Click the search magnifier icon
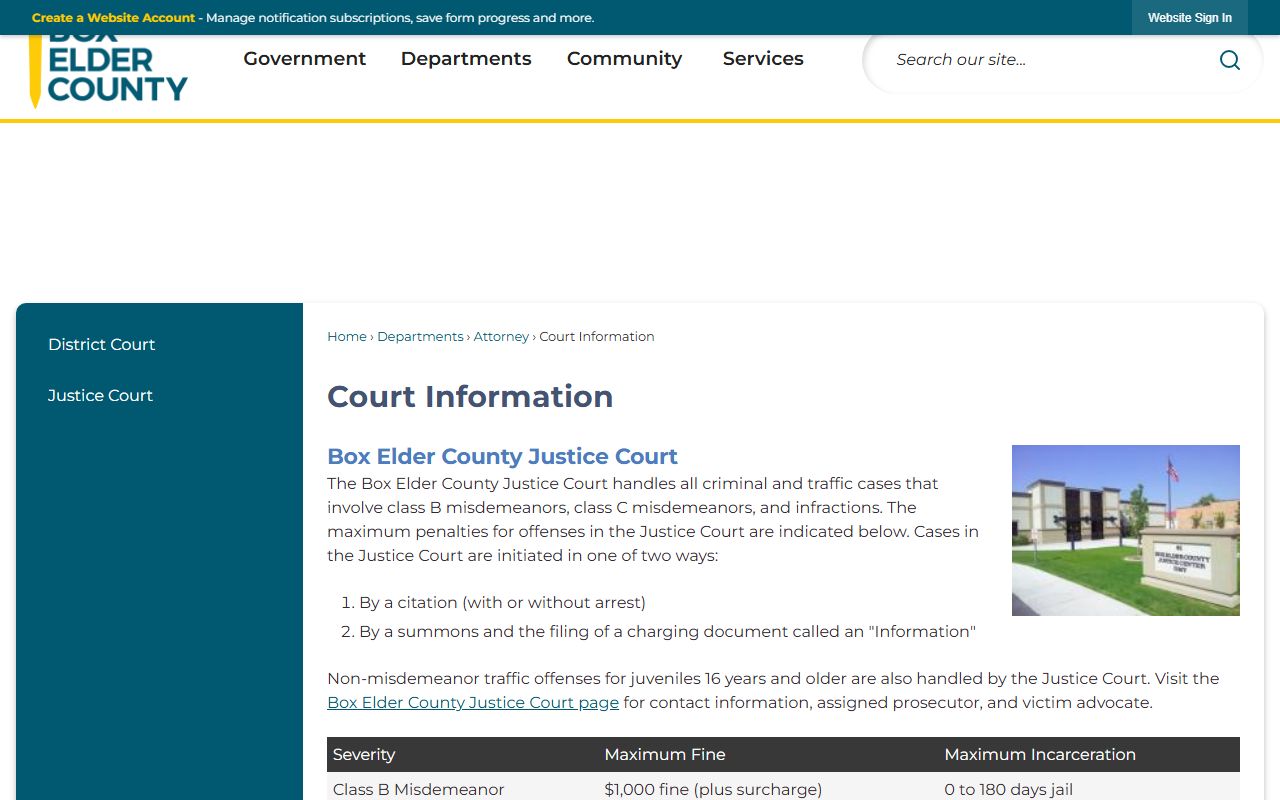The width and height of the screenshot is (1280, 800). click(1229, 60)
